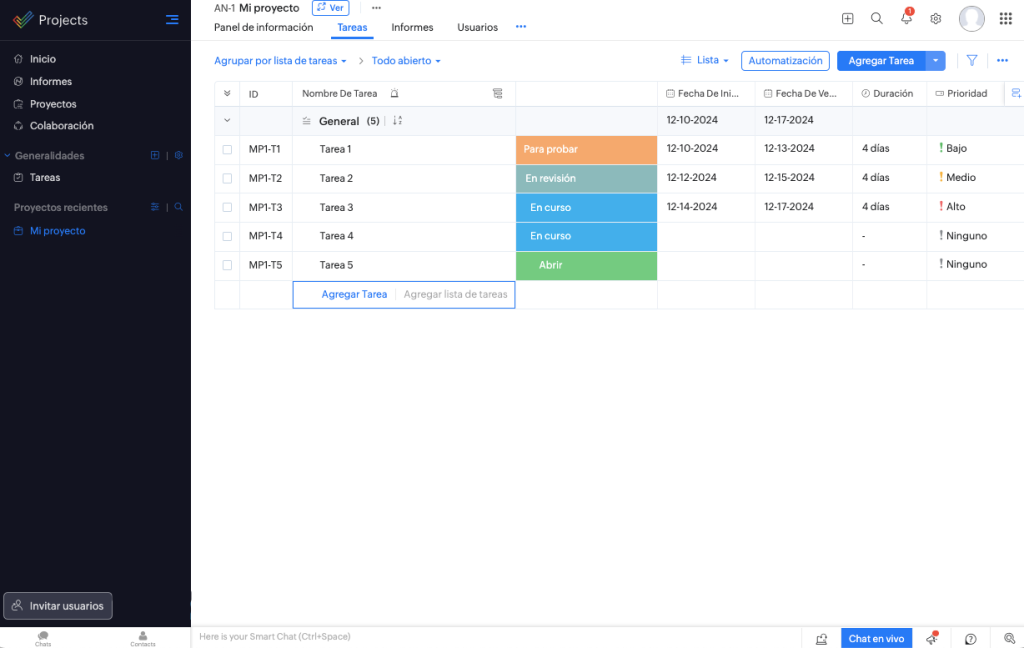The image size is (1024, 648).
Task: Click the orange Para probar status chip
Action: [x=586, y=150]
